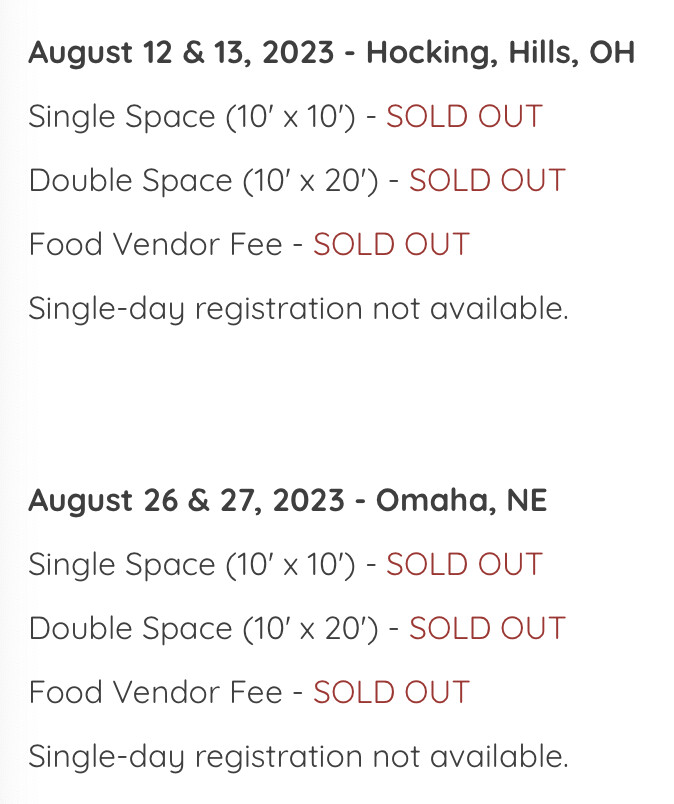Click the Hocking, Hills, OH location text
This screenshot has height=804, width=674.
point(500,52)
